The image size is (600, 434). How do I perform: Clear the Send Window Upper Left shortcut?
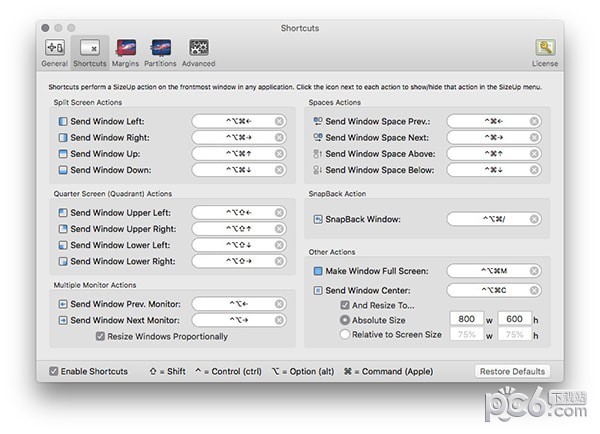[x=279, y=212]
